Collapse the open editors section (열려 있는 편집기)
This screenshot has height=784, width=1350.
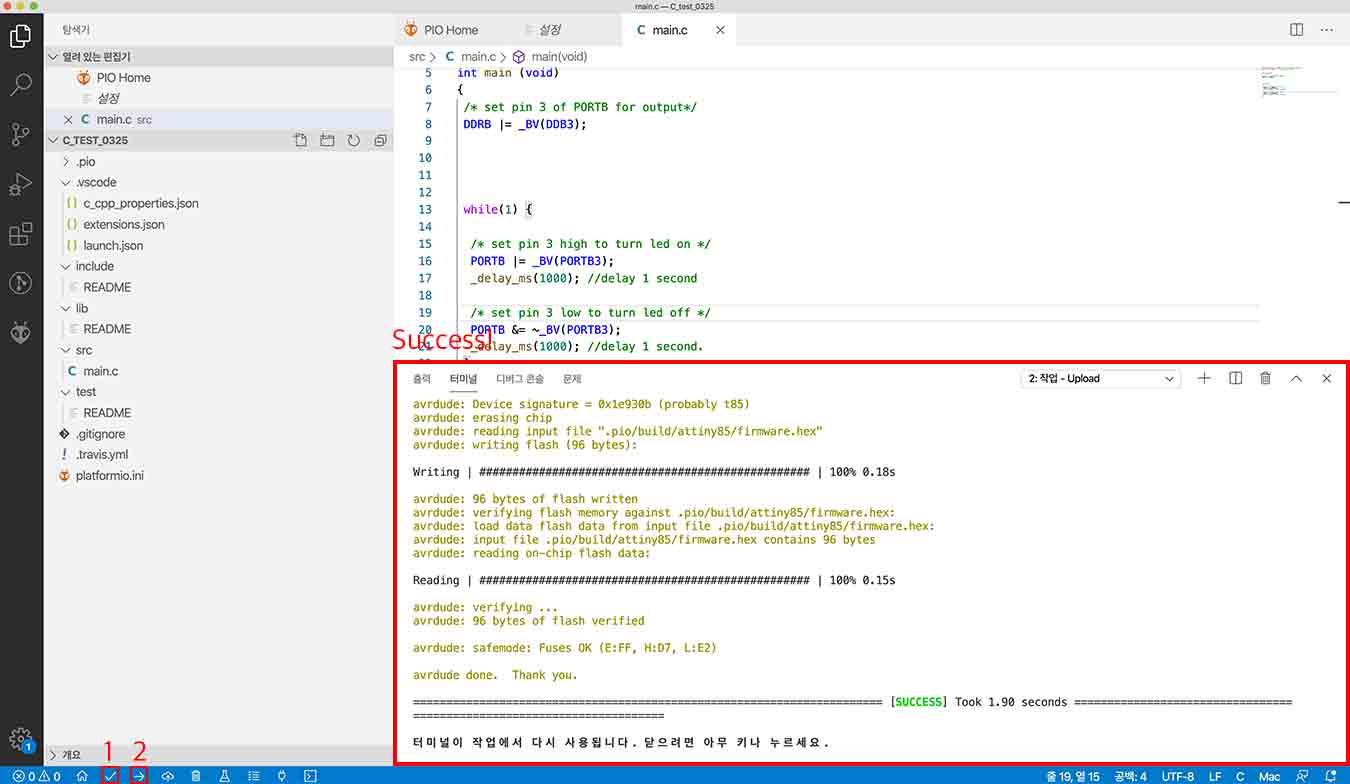click(x=97, y=57)
